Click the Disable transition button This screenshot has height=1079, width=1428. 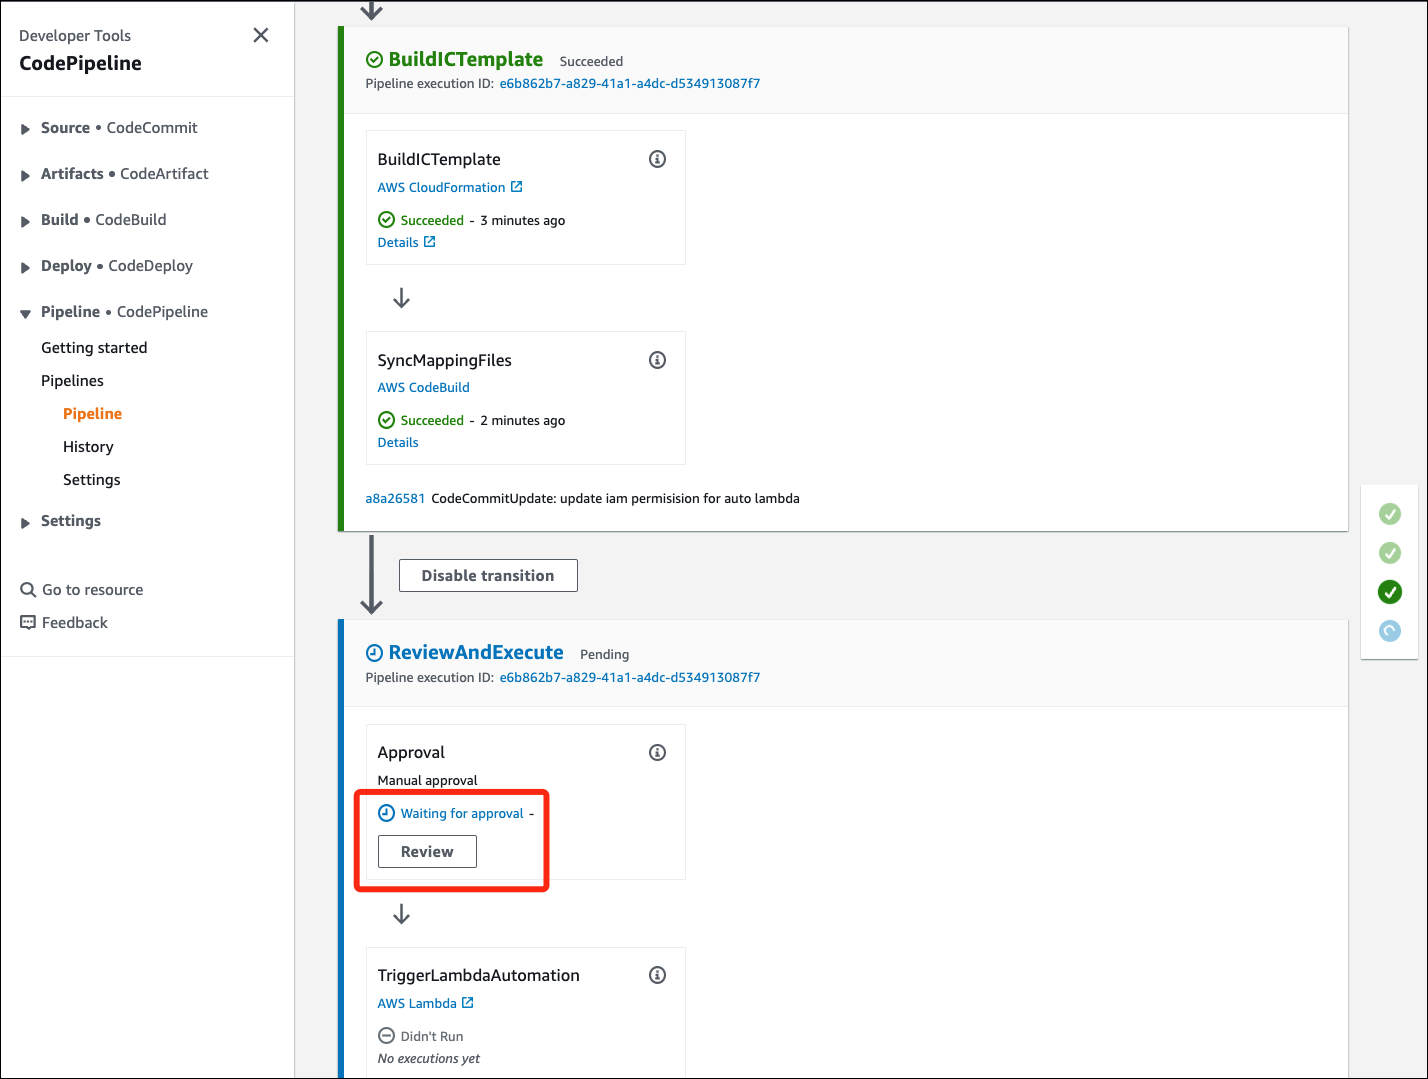point(488,576)
